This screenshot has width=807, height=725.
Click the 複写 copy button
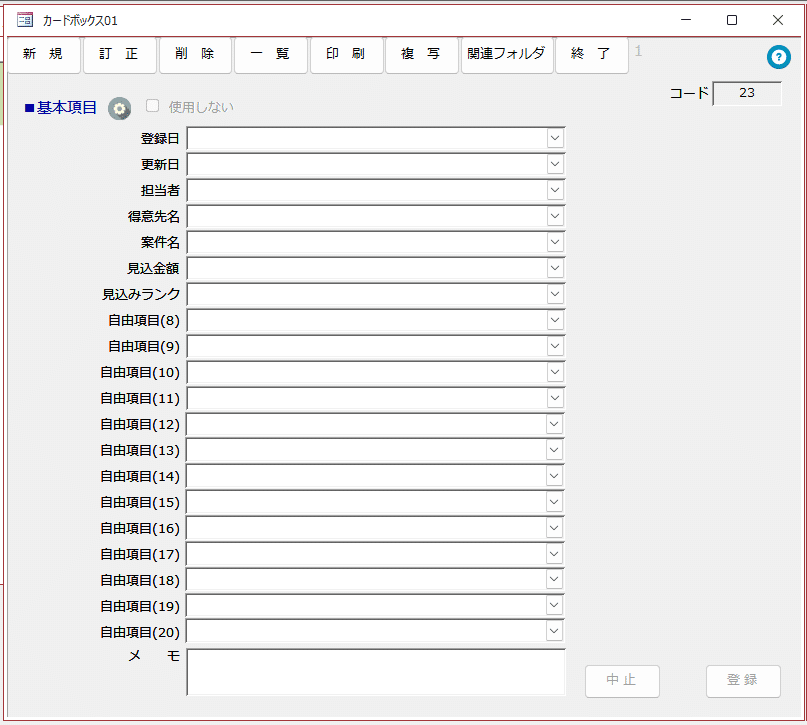[x=422, y=55]
